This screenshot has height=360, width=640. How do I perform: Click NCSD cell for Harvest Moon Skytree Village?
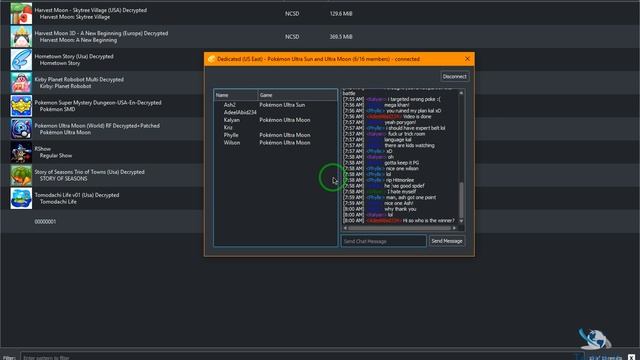(x=292, y=13)
